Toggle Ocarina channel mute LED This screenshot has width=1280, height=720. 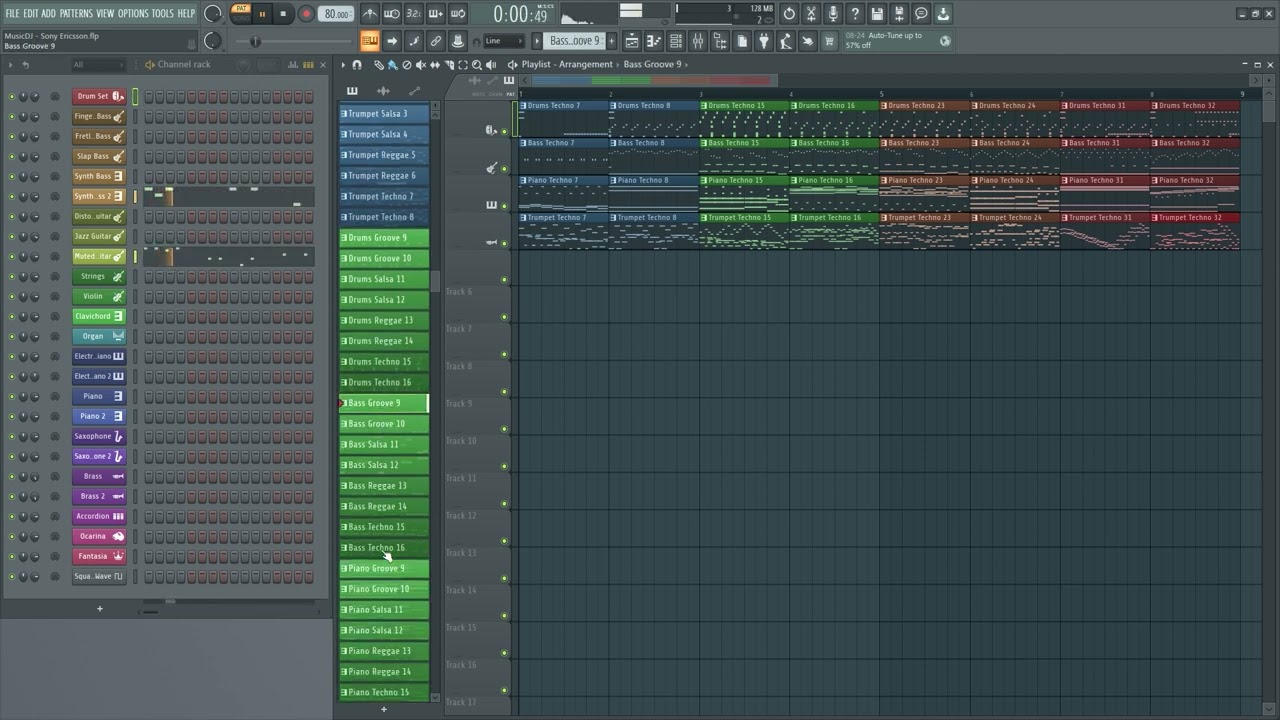[12, 537]
